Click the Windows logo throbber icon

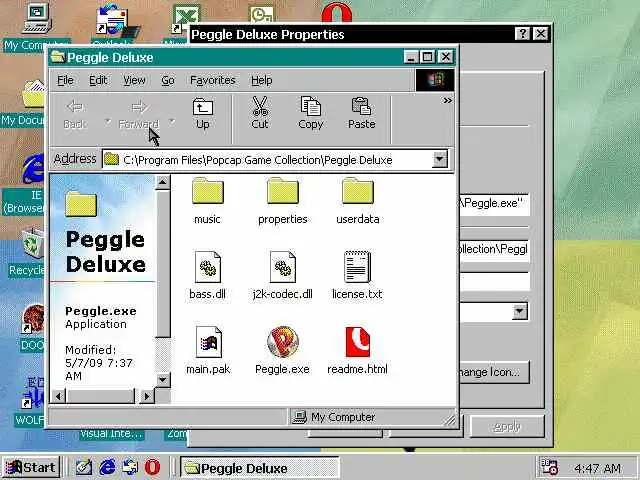pos(435,80)
